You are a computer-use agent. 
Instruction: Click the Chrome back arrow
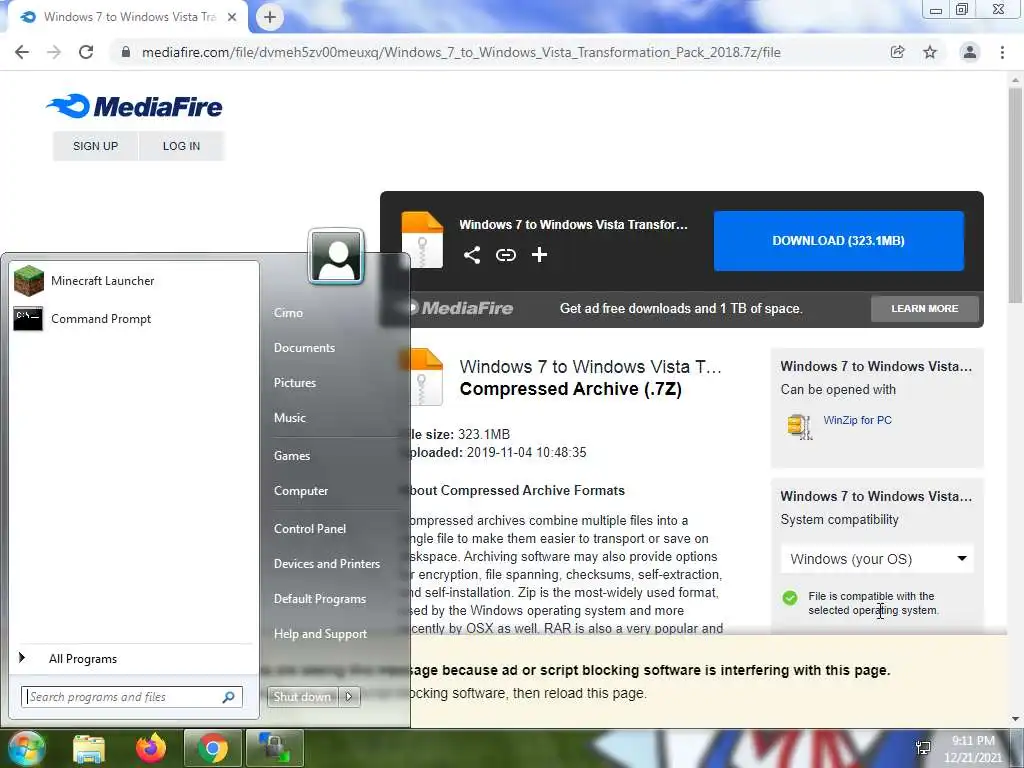coord(22,52)
